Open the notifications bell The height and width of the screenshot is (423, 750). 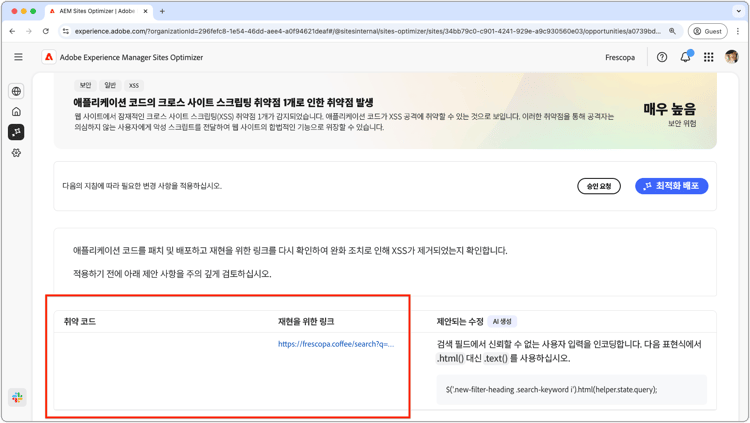click(685, 57)
